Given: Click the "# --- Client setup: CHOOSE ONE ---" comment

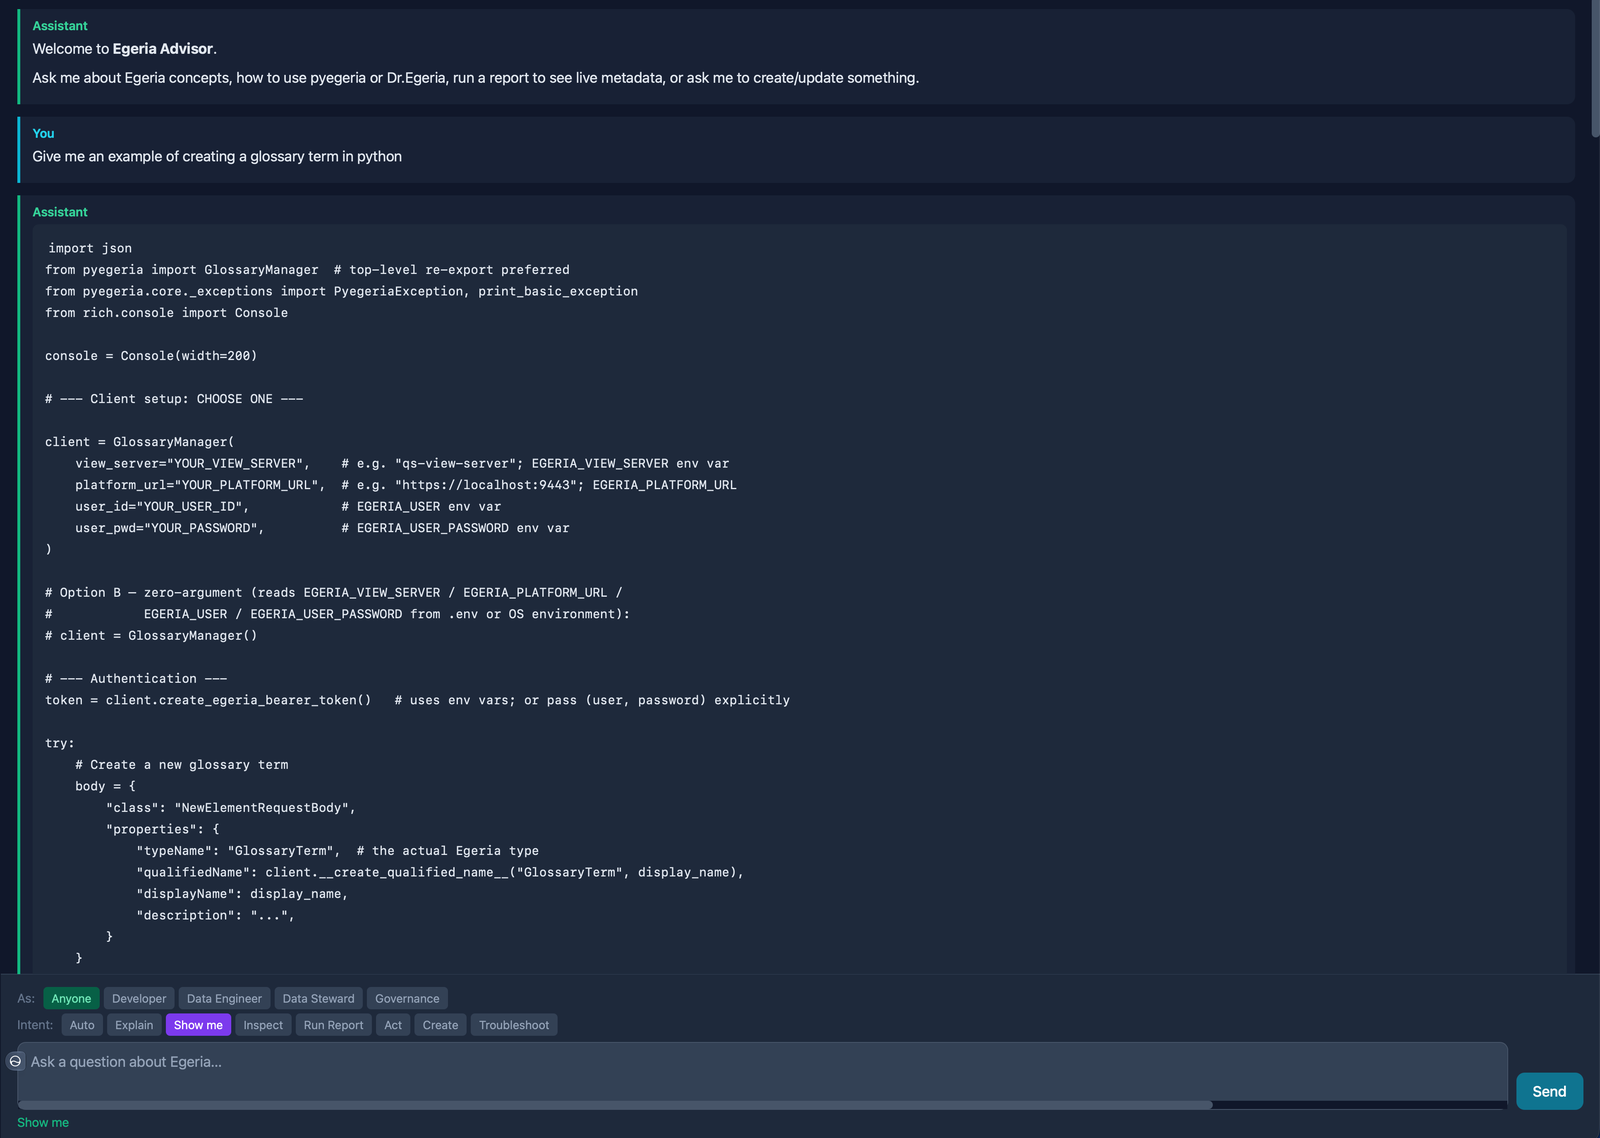Looking at the screenshot, I should 174,398.
